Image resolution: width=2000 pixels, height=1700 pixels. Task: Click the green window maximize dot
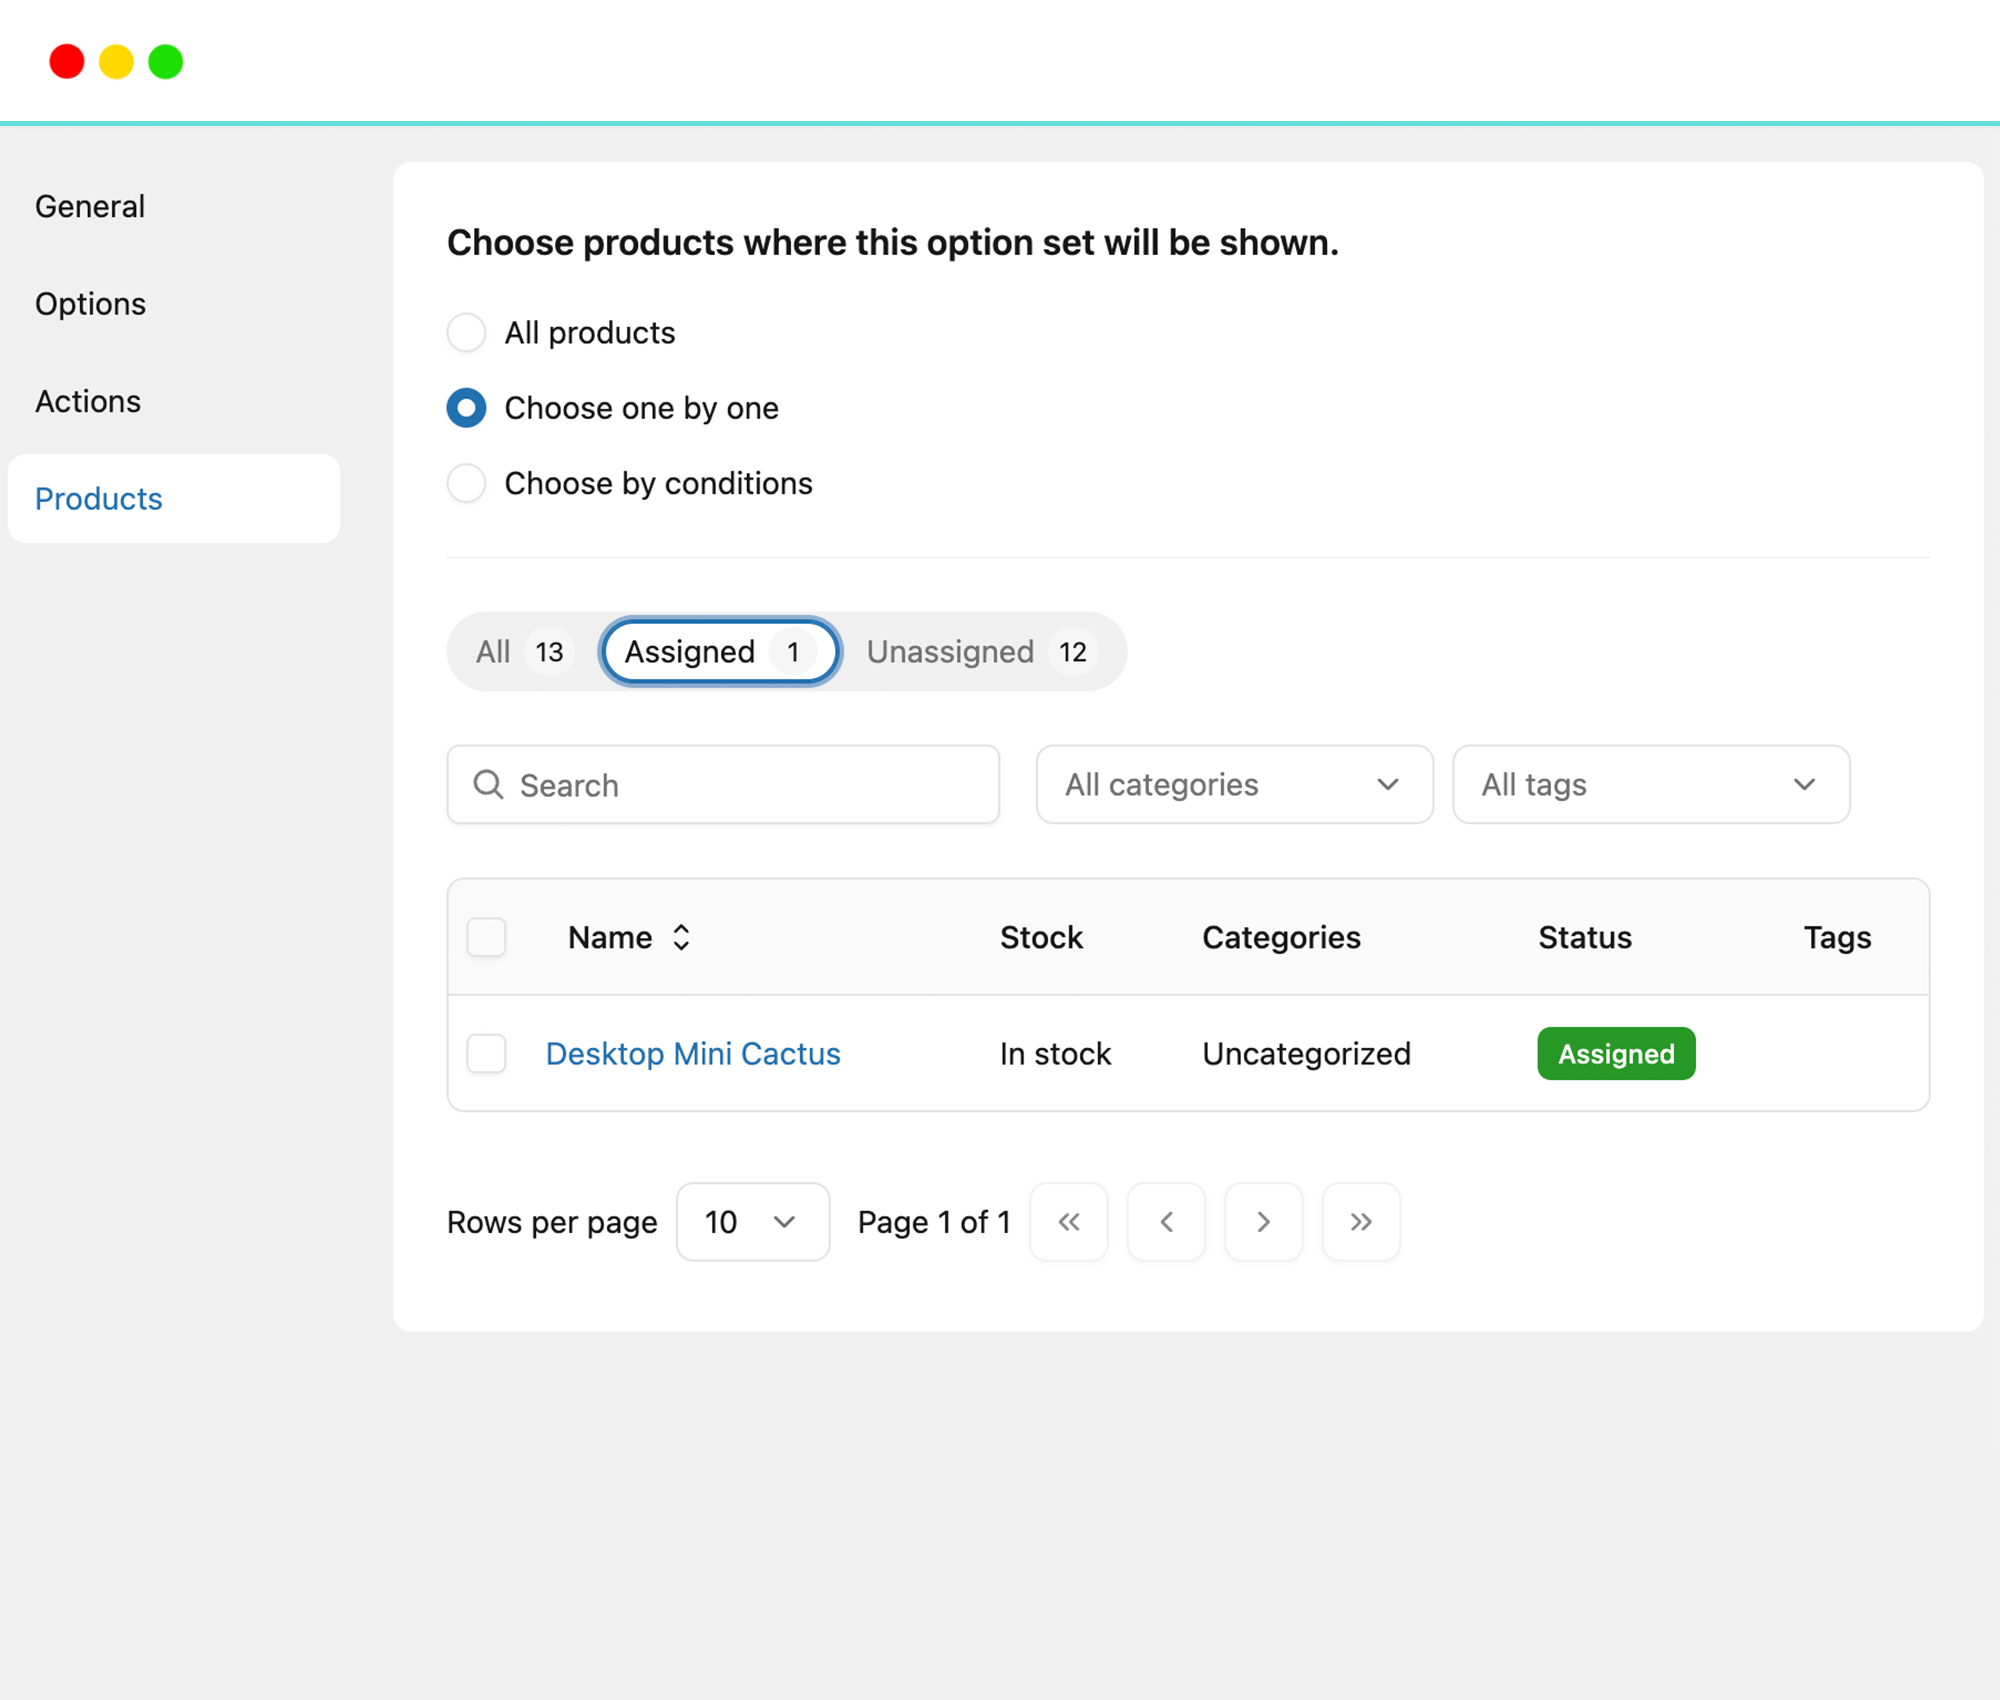pos(166,62)
